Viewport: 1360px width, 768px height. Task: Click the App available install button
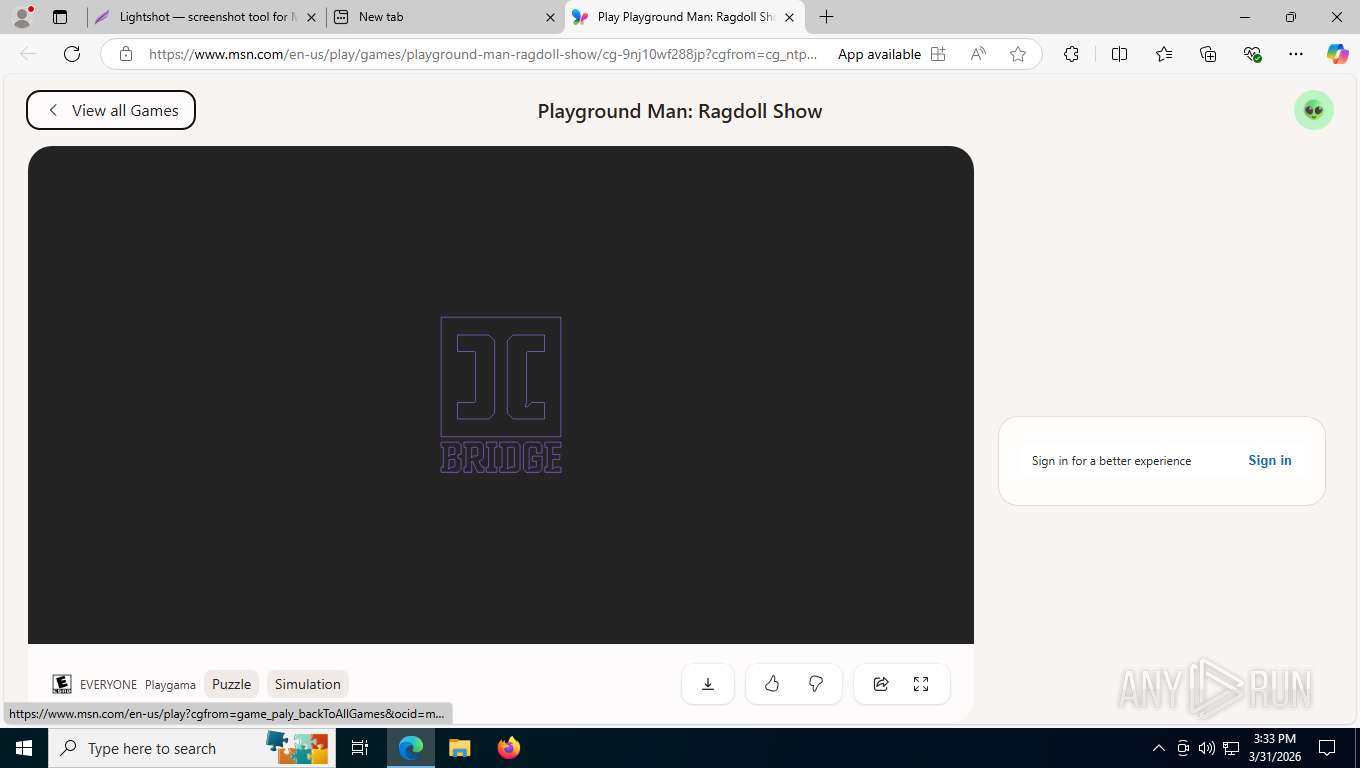892,54
